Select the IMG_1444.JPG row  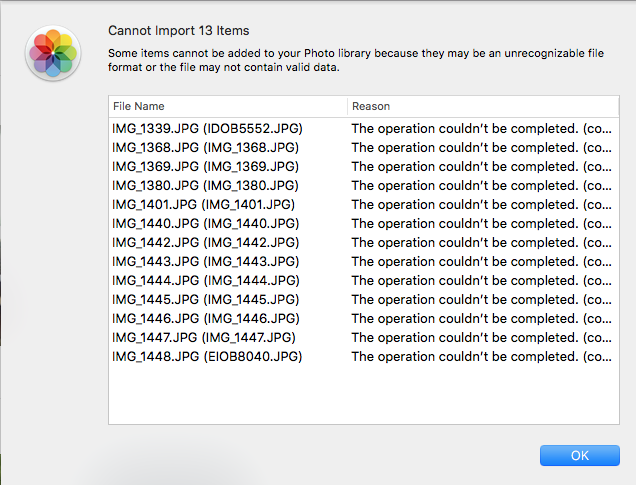205,280
